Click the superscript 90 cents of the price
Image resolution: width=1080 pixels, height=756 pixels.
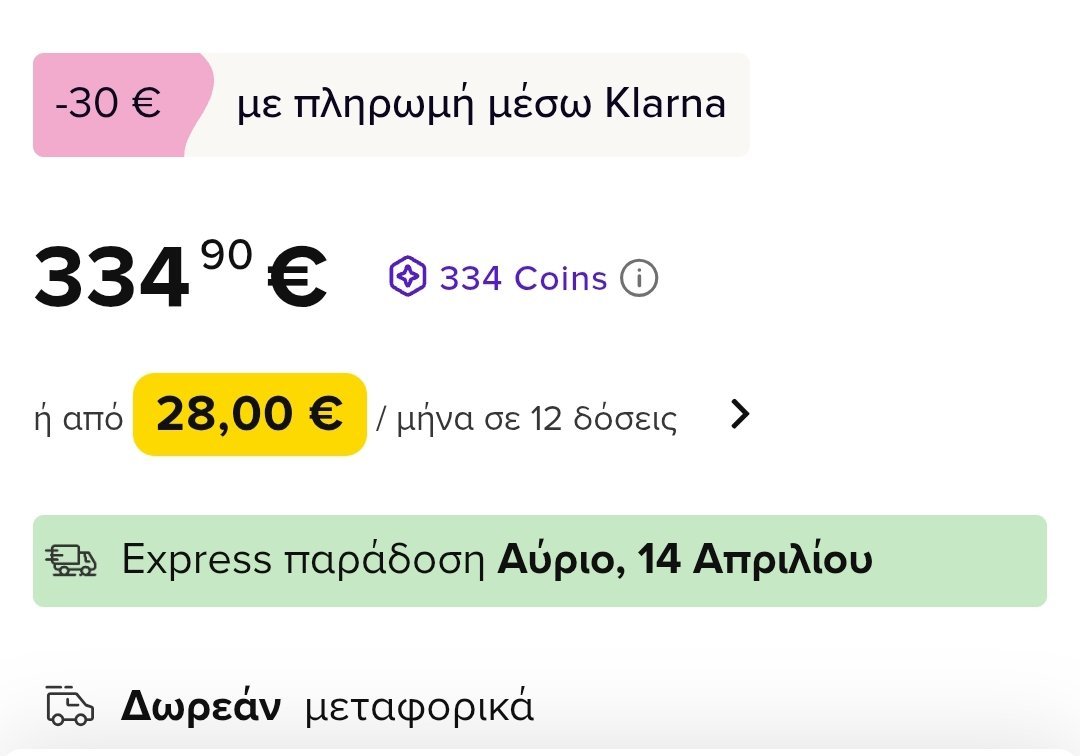(227, 257)
